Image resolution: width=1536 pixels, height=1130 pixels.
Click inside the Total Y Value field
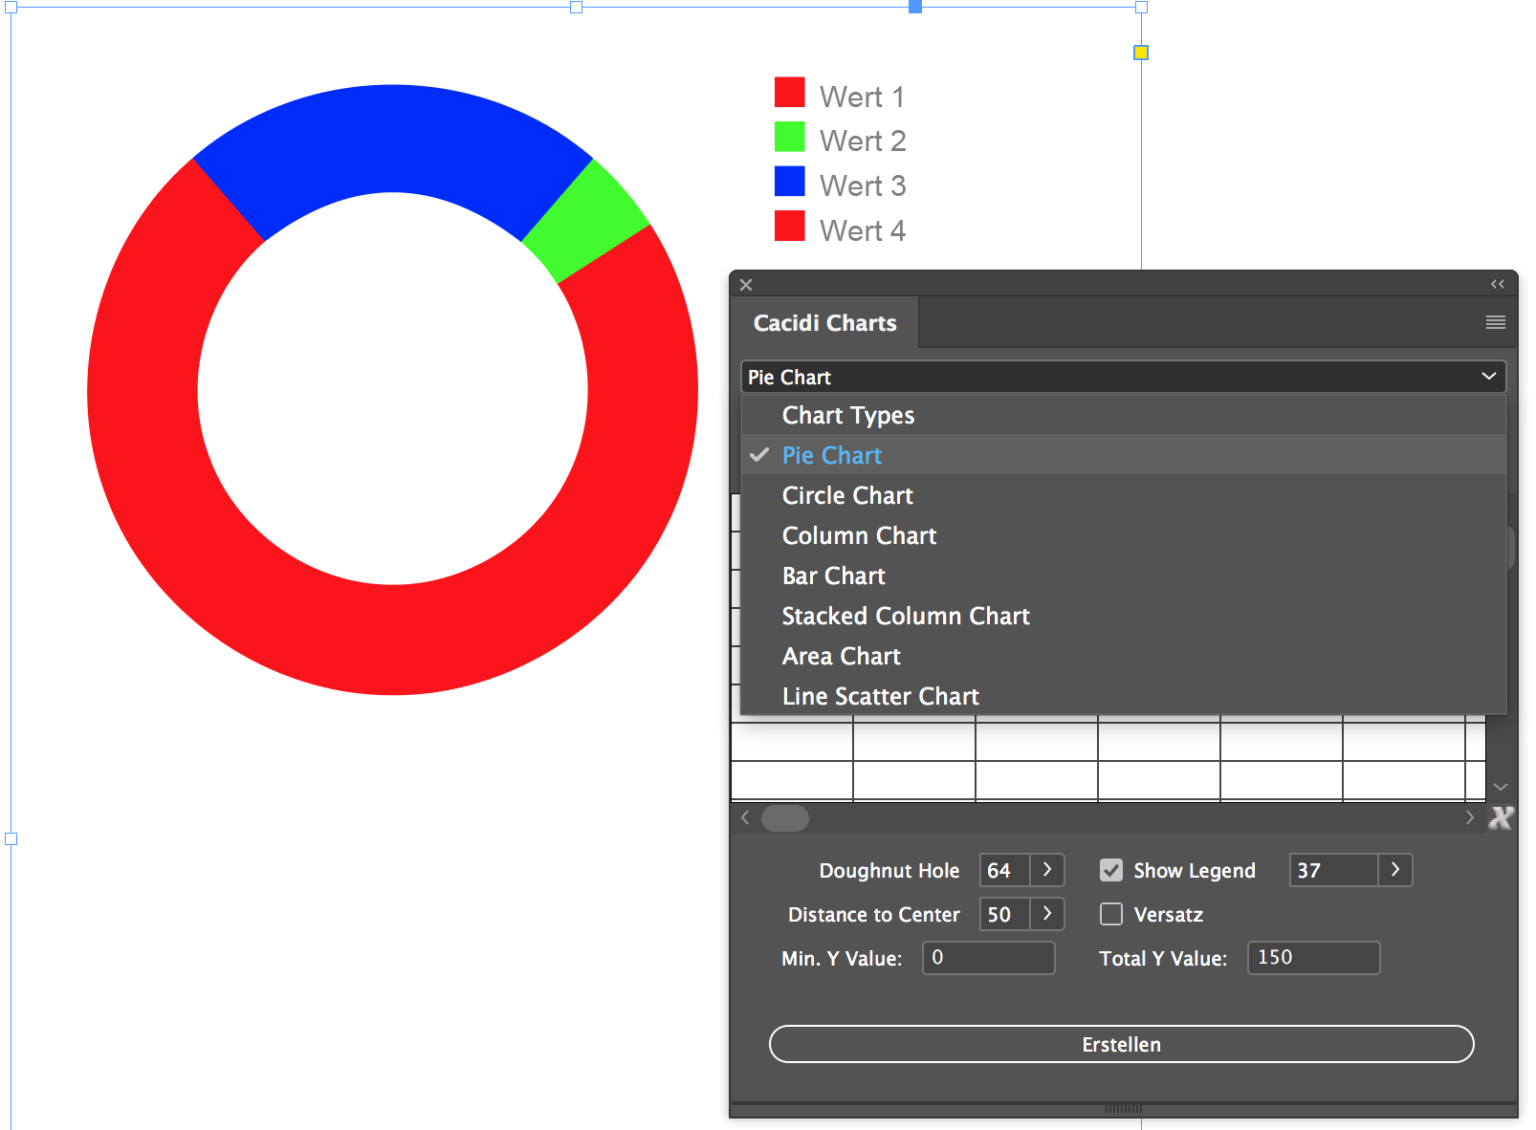pyautogui.click(x=1313, y=958)
